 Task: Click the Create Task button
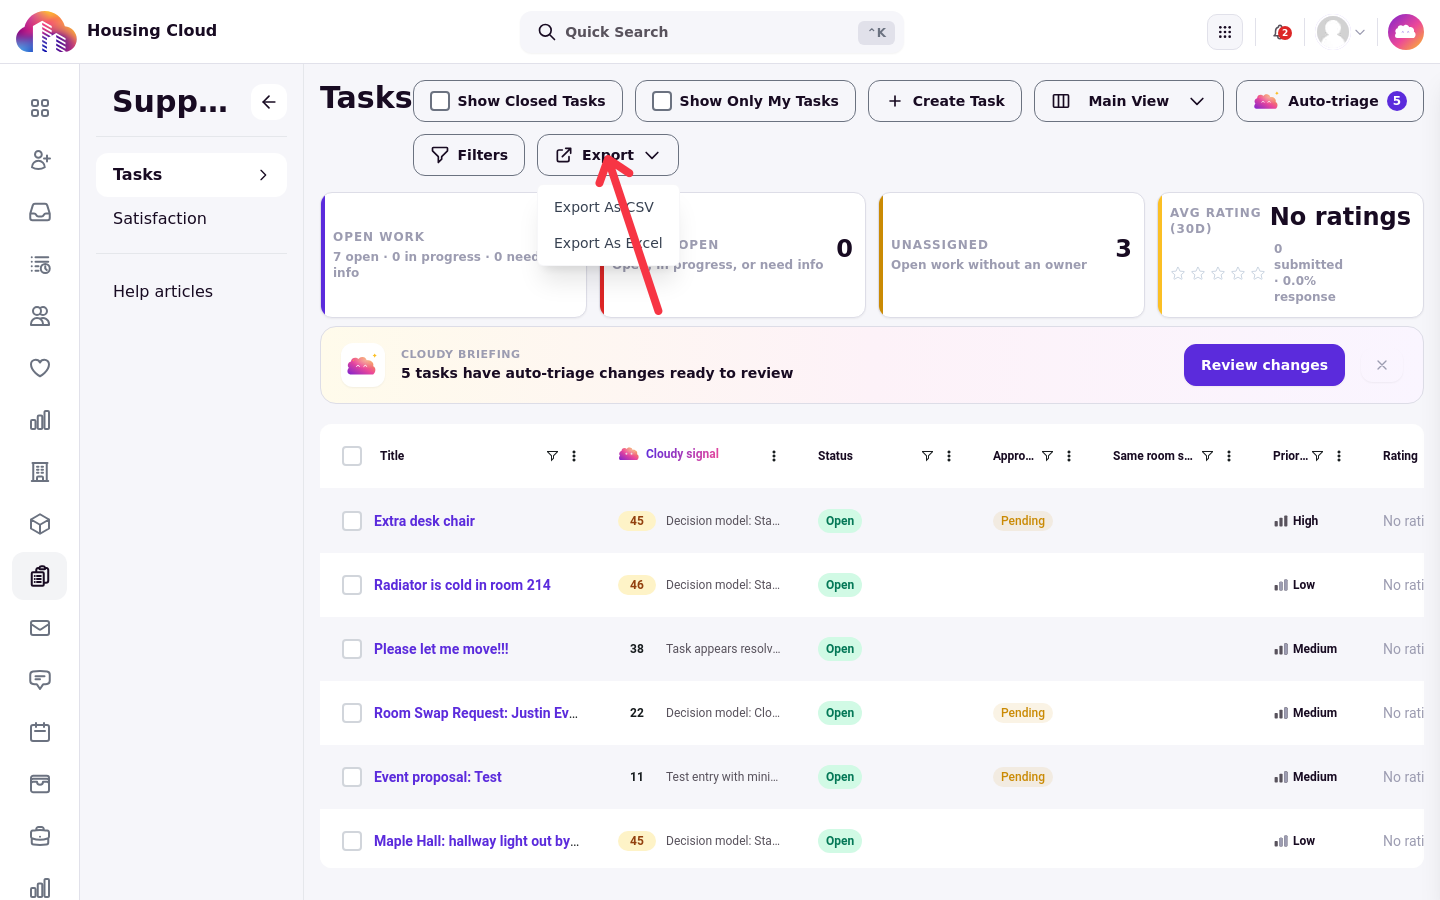945,101
